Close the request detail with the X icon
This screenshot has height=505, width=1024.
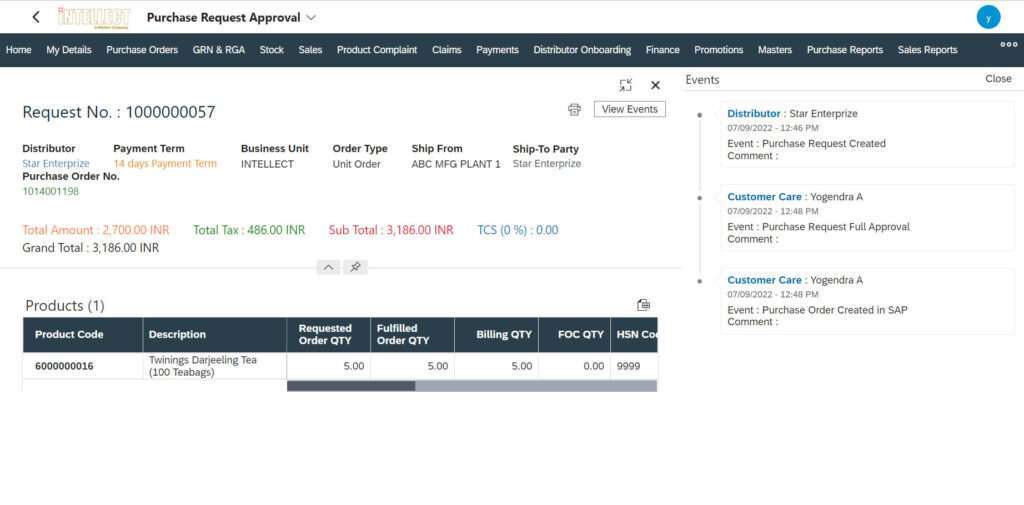[x=656, y=86]
